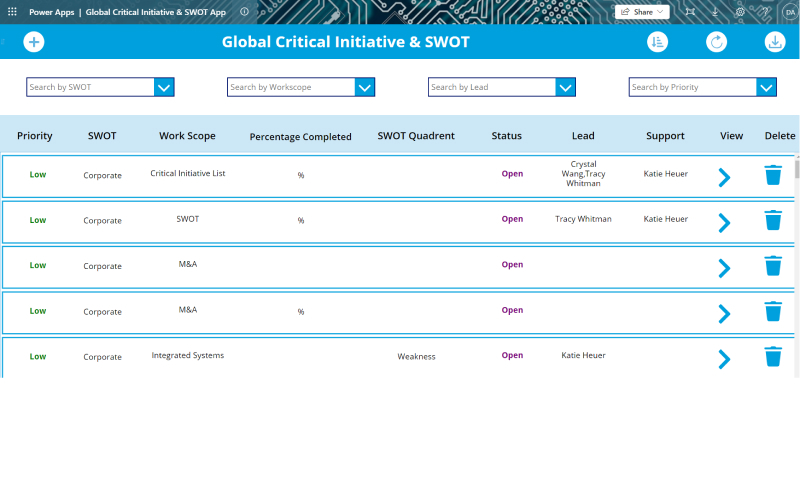View the Integrated Systems row details

[x=724, y=359]
